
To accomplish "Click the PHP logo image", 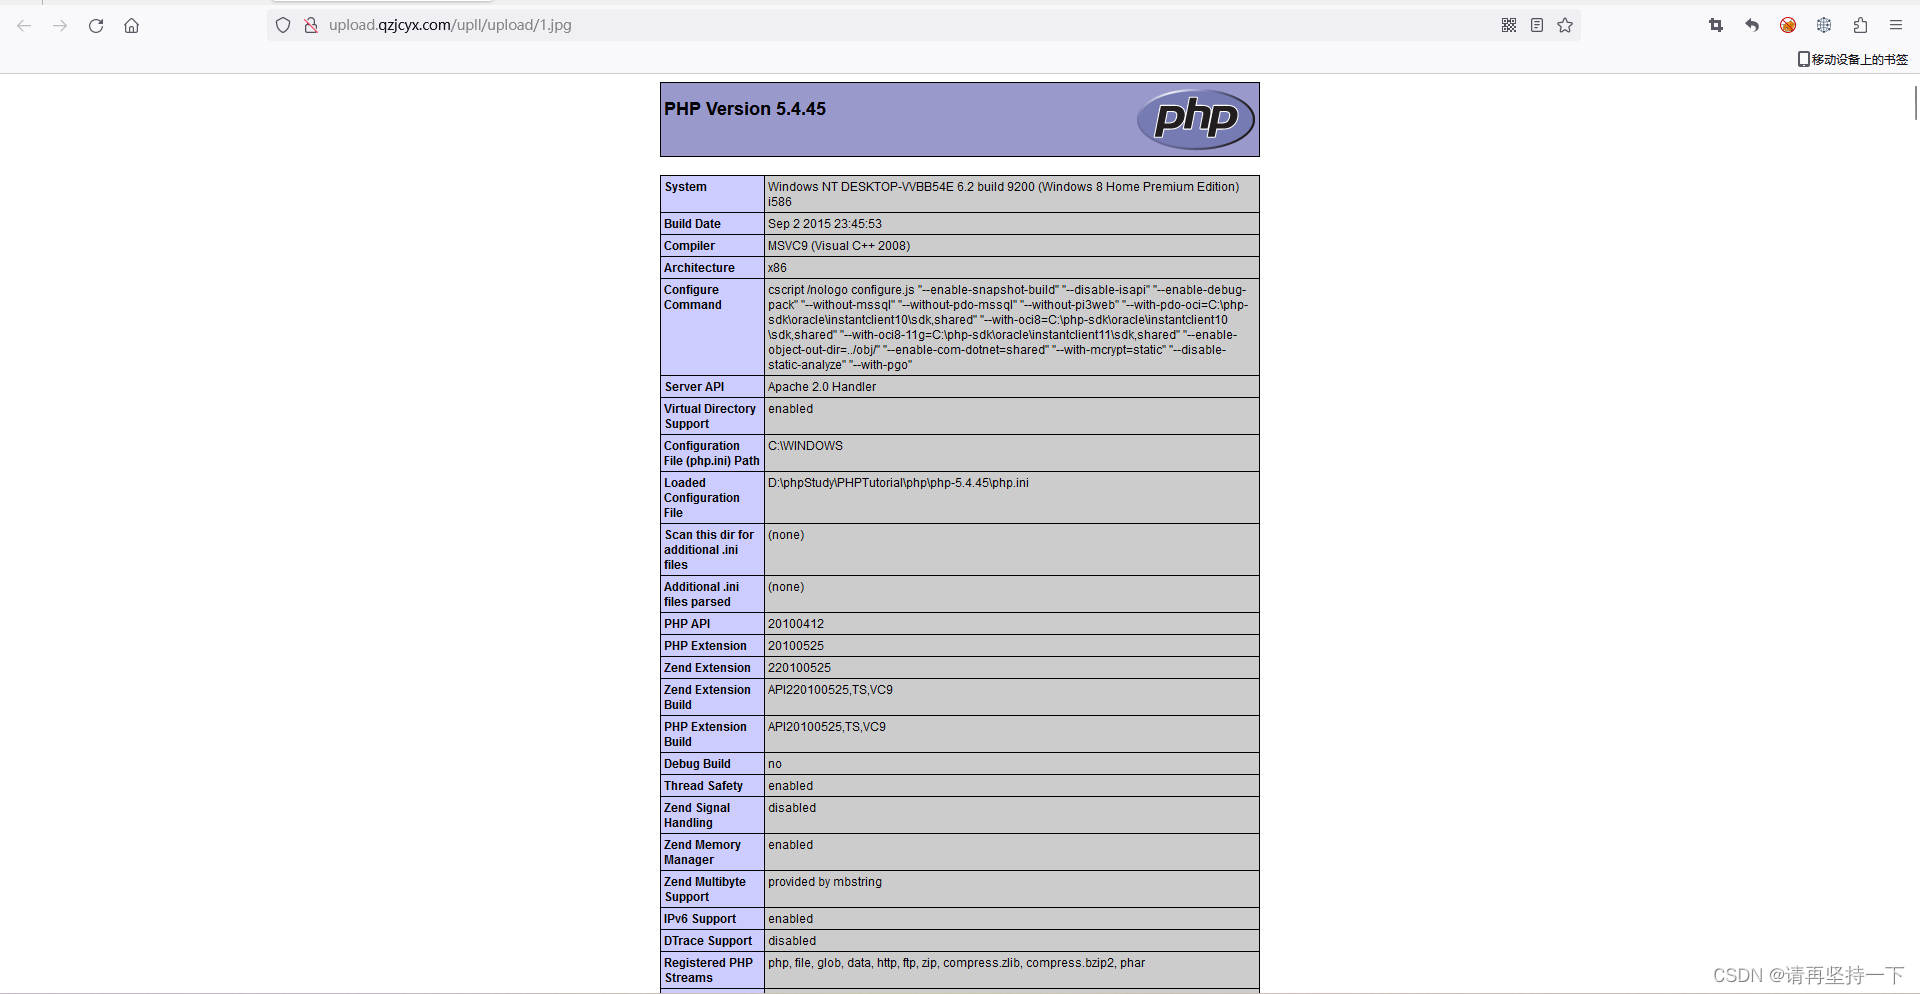I will (x=1195, y=119).
